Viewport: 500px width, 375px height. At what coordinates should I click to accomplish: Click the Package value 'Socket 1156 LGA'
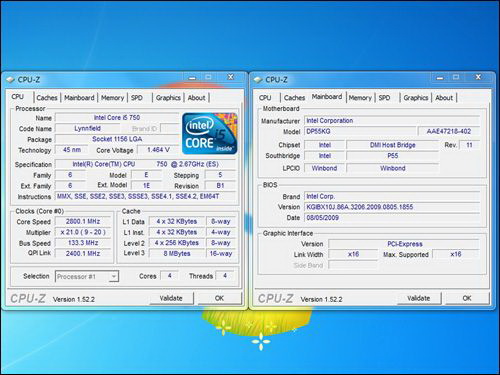117,139
